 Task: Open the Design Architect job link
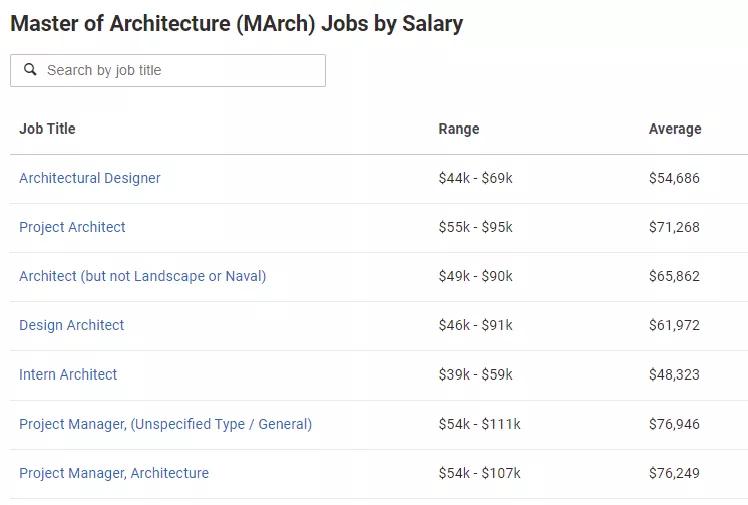[x=72, y=325]
